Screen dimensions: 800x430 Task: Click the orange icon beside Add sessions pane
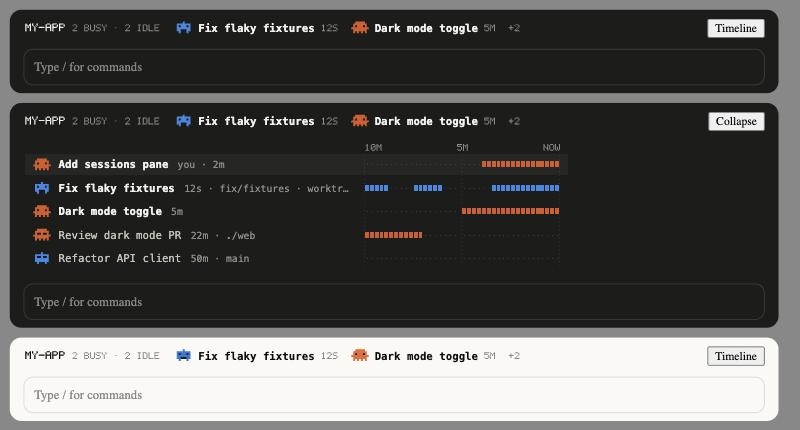click(x=42, y=164)
